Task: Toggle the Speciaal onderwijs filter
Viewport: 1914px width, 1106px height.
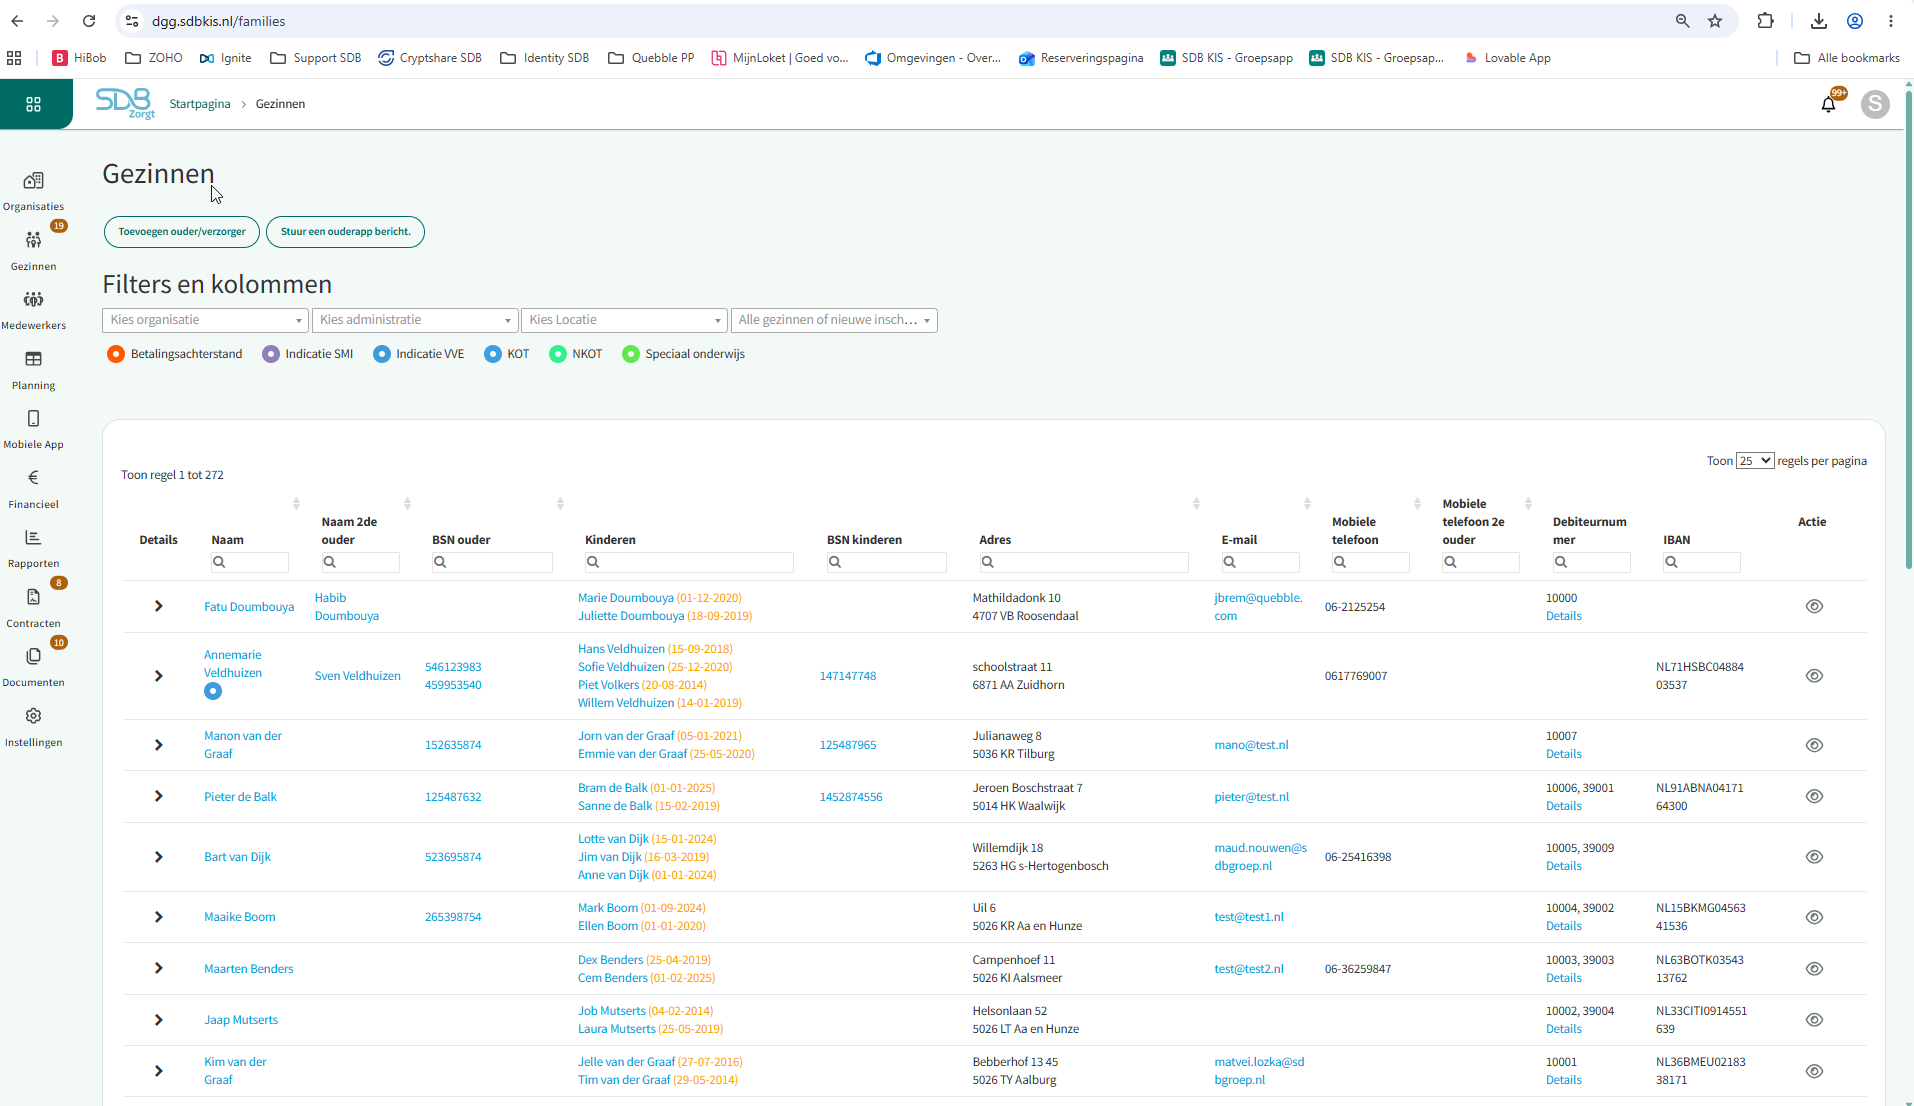Action: 631,354
